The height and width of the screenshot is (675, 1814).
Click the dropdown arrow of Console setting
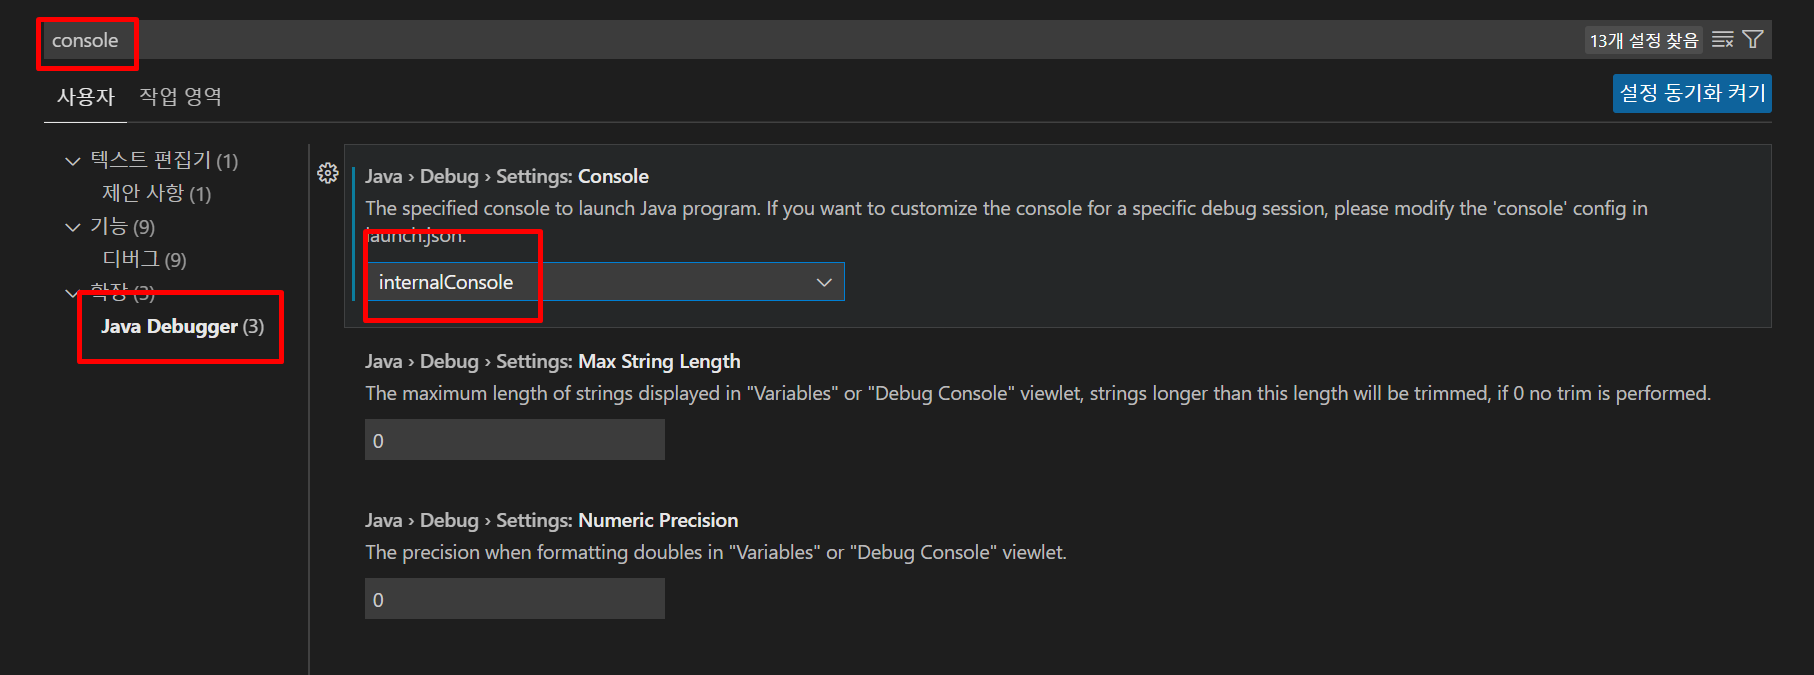point(824,282)
